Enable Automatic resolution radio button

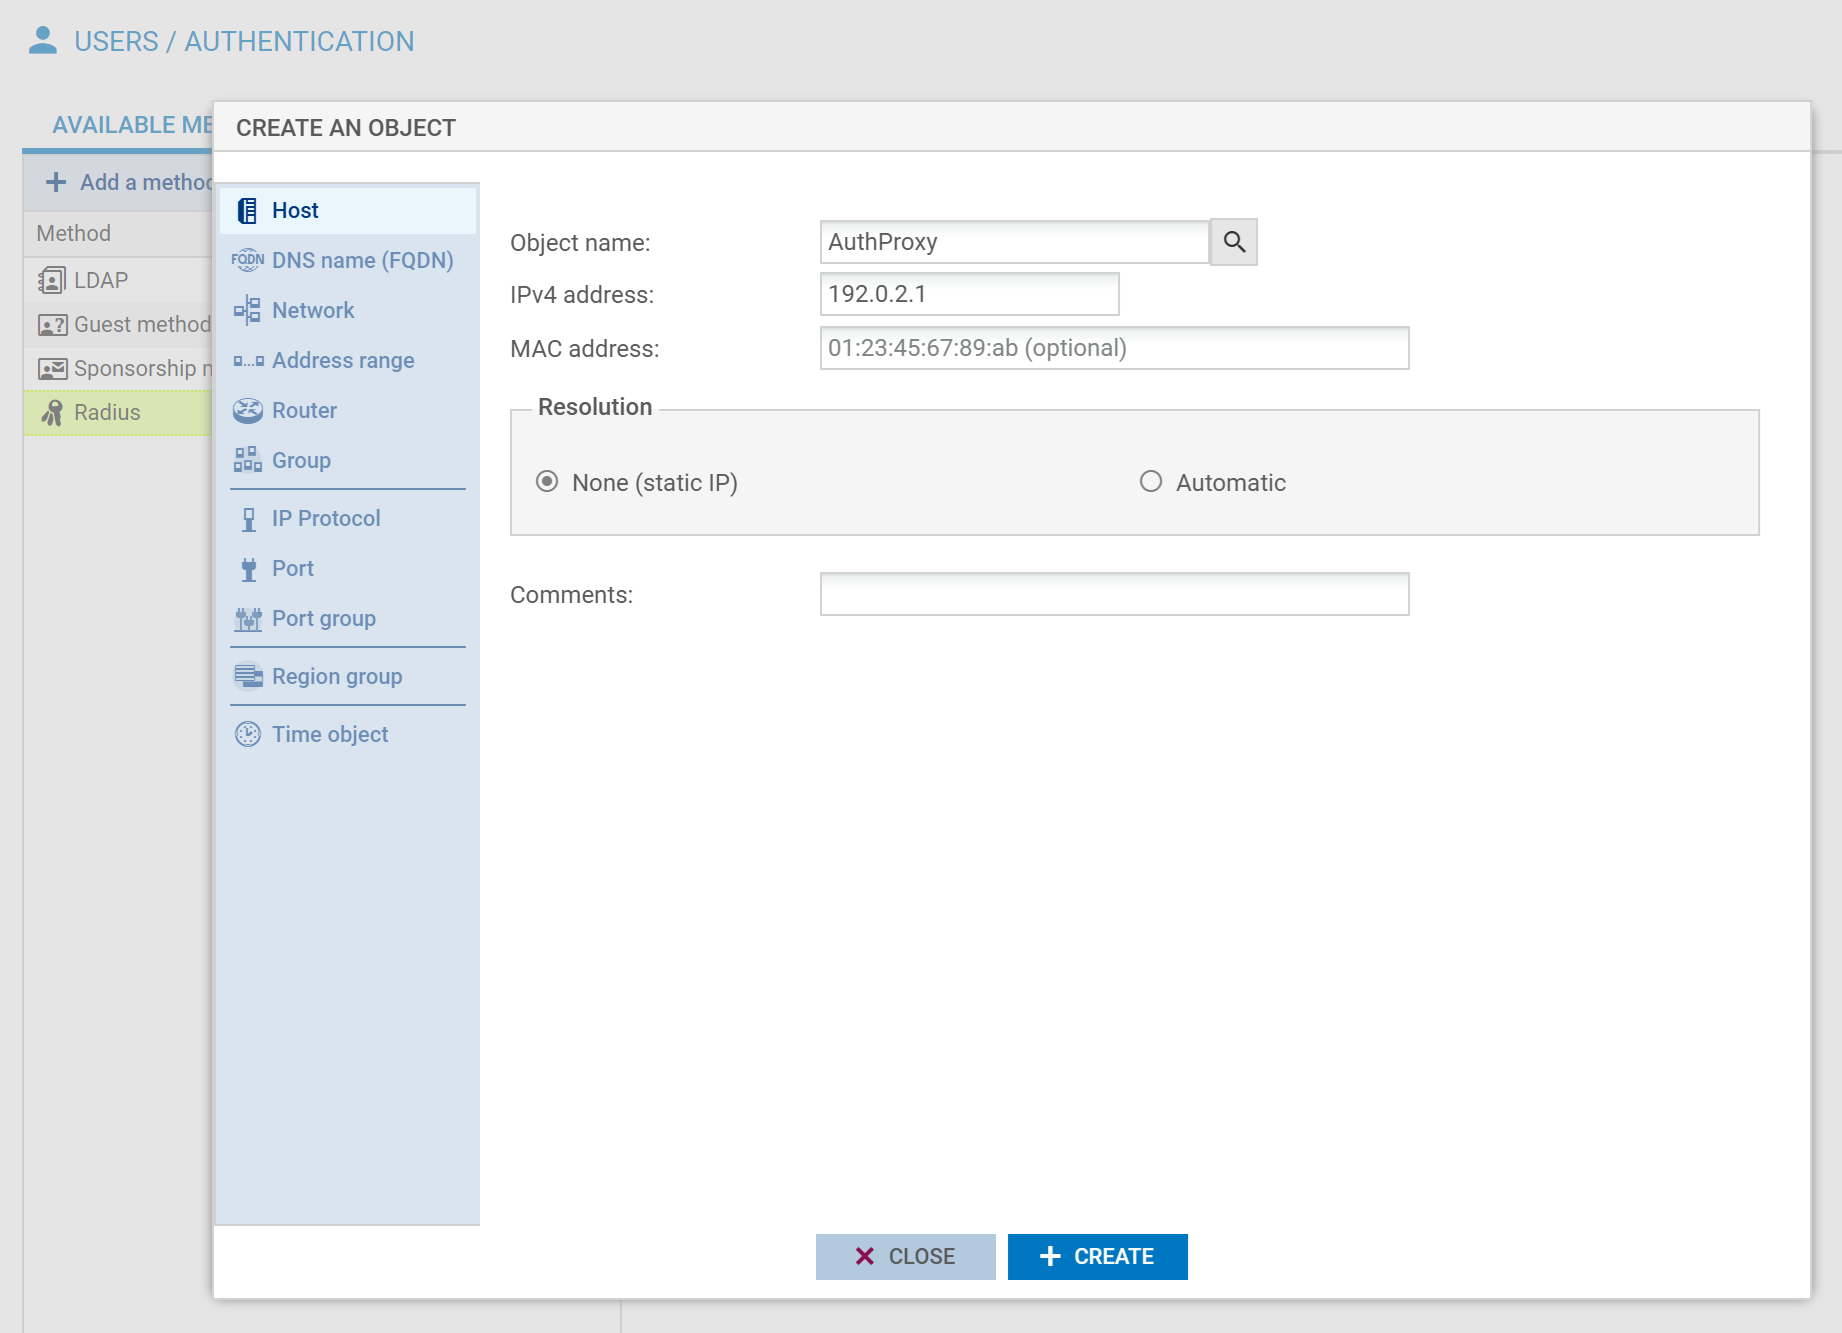pos(1151,482)
